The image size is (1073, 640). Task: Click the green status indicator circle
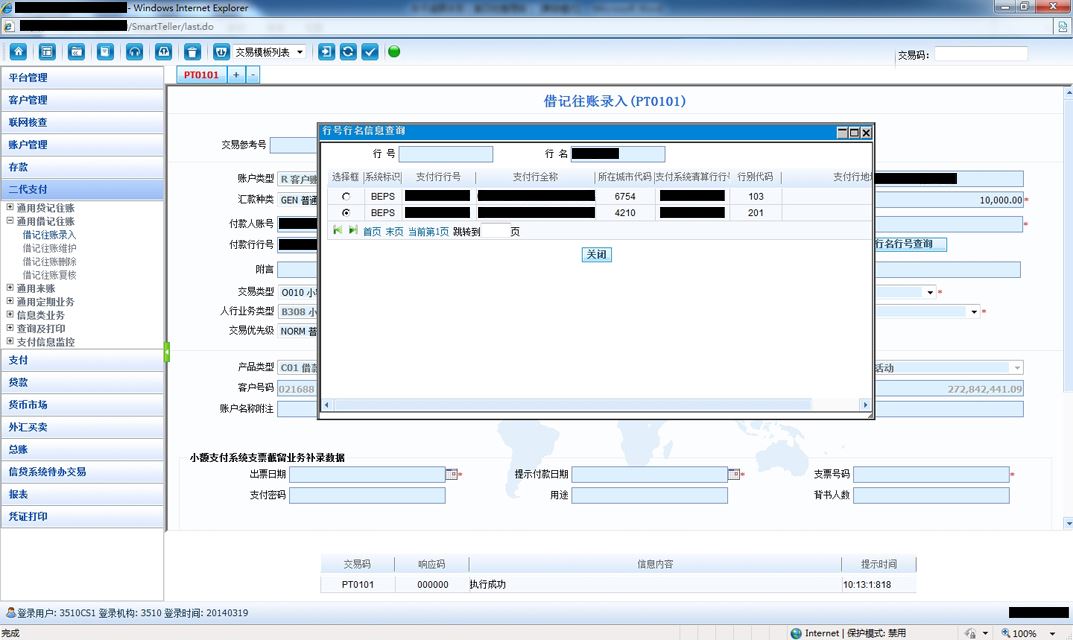[394, 51]
